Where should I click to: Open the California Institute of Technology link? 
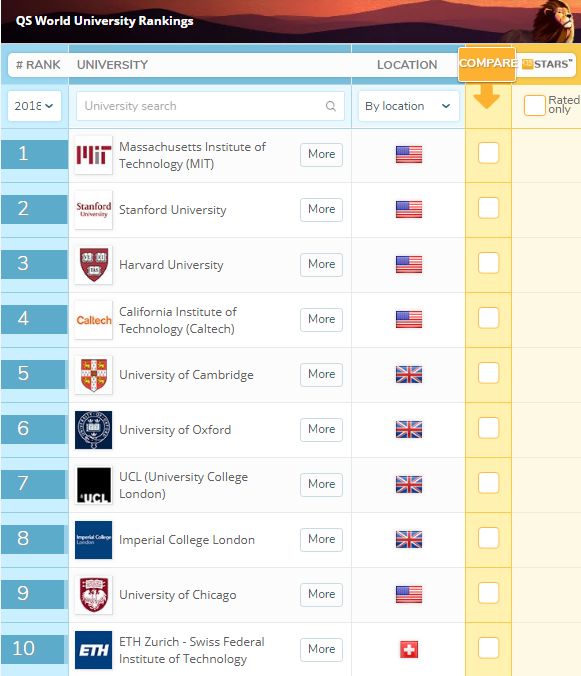(178, 320)
